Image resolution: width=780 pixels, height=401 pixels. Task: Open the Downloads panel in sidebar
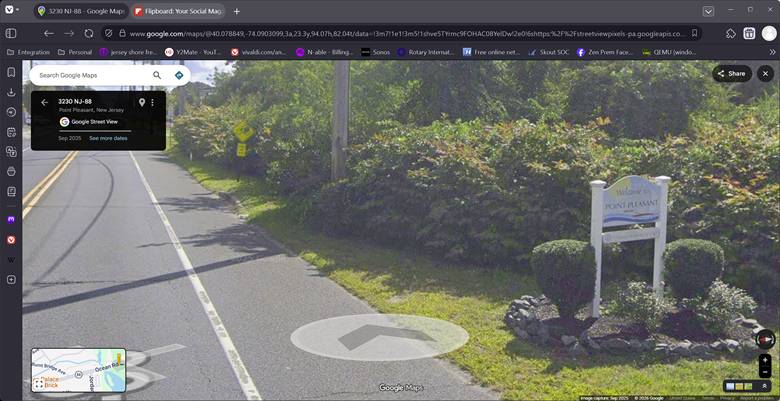coord(11,92)
